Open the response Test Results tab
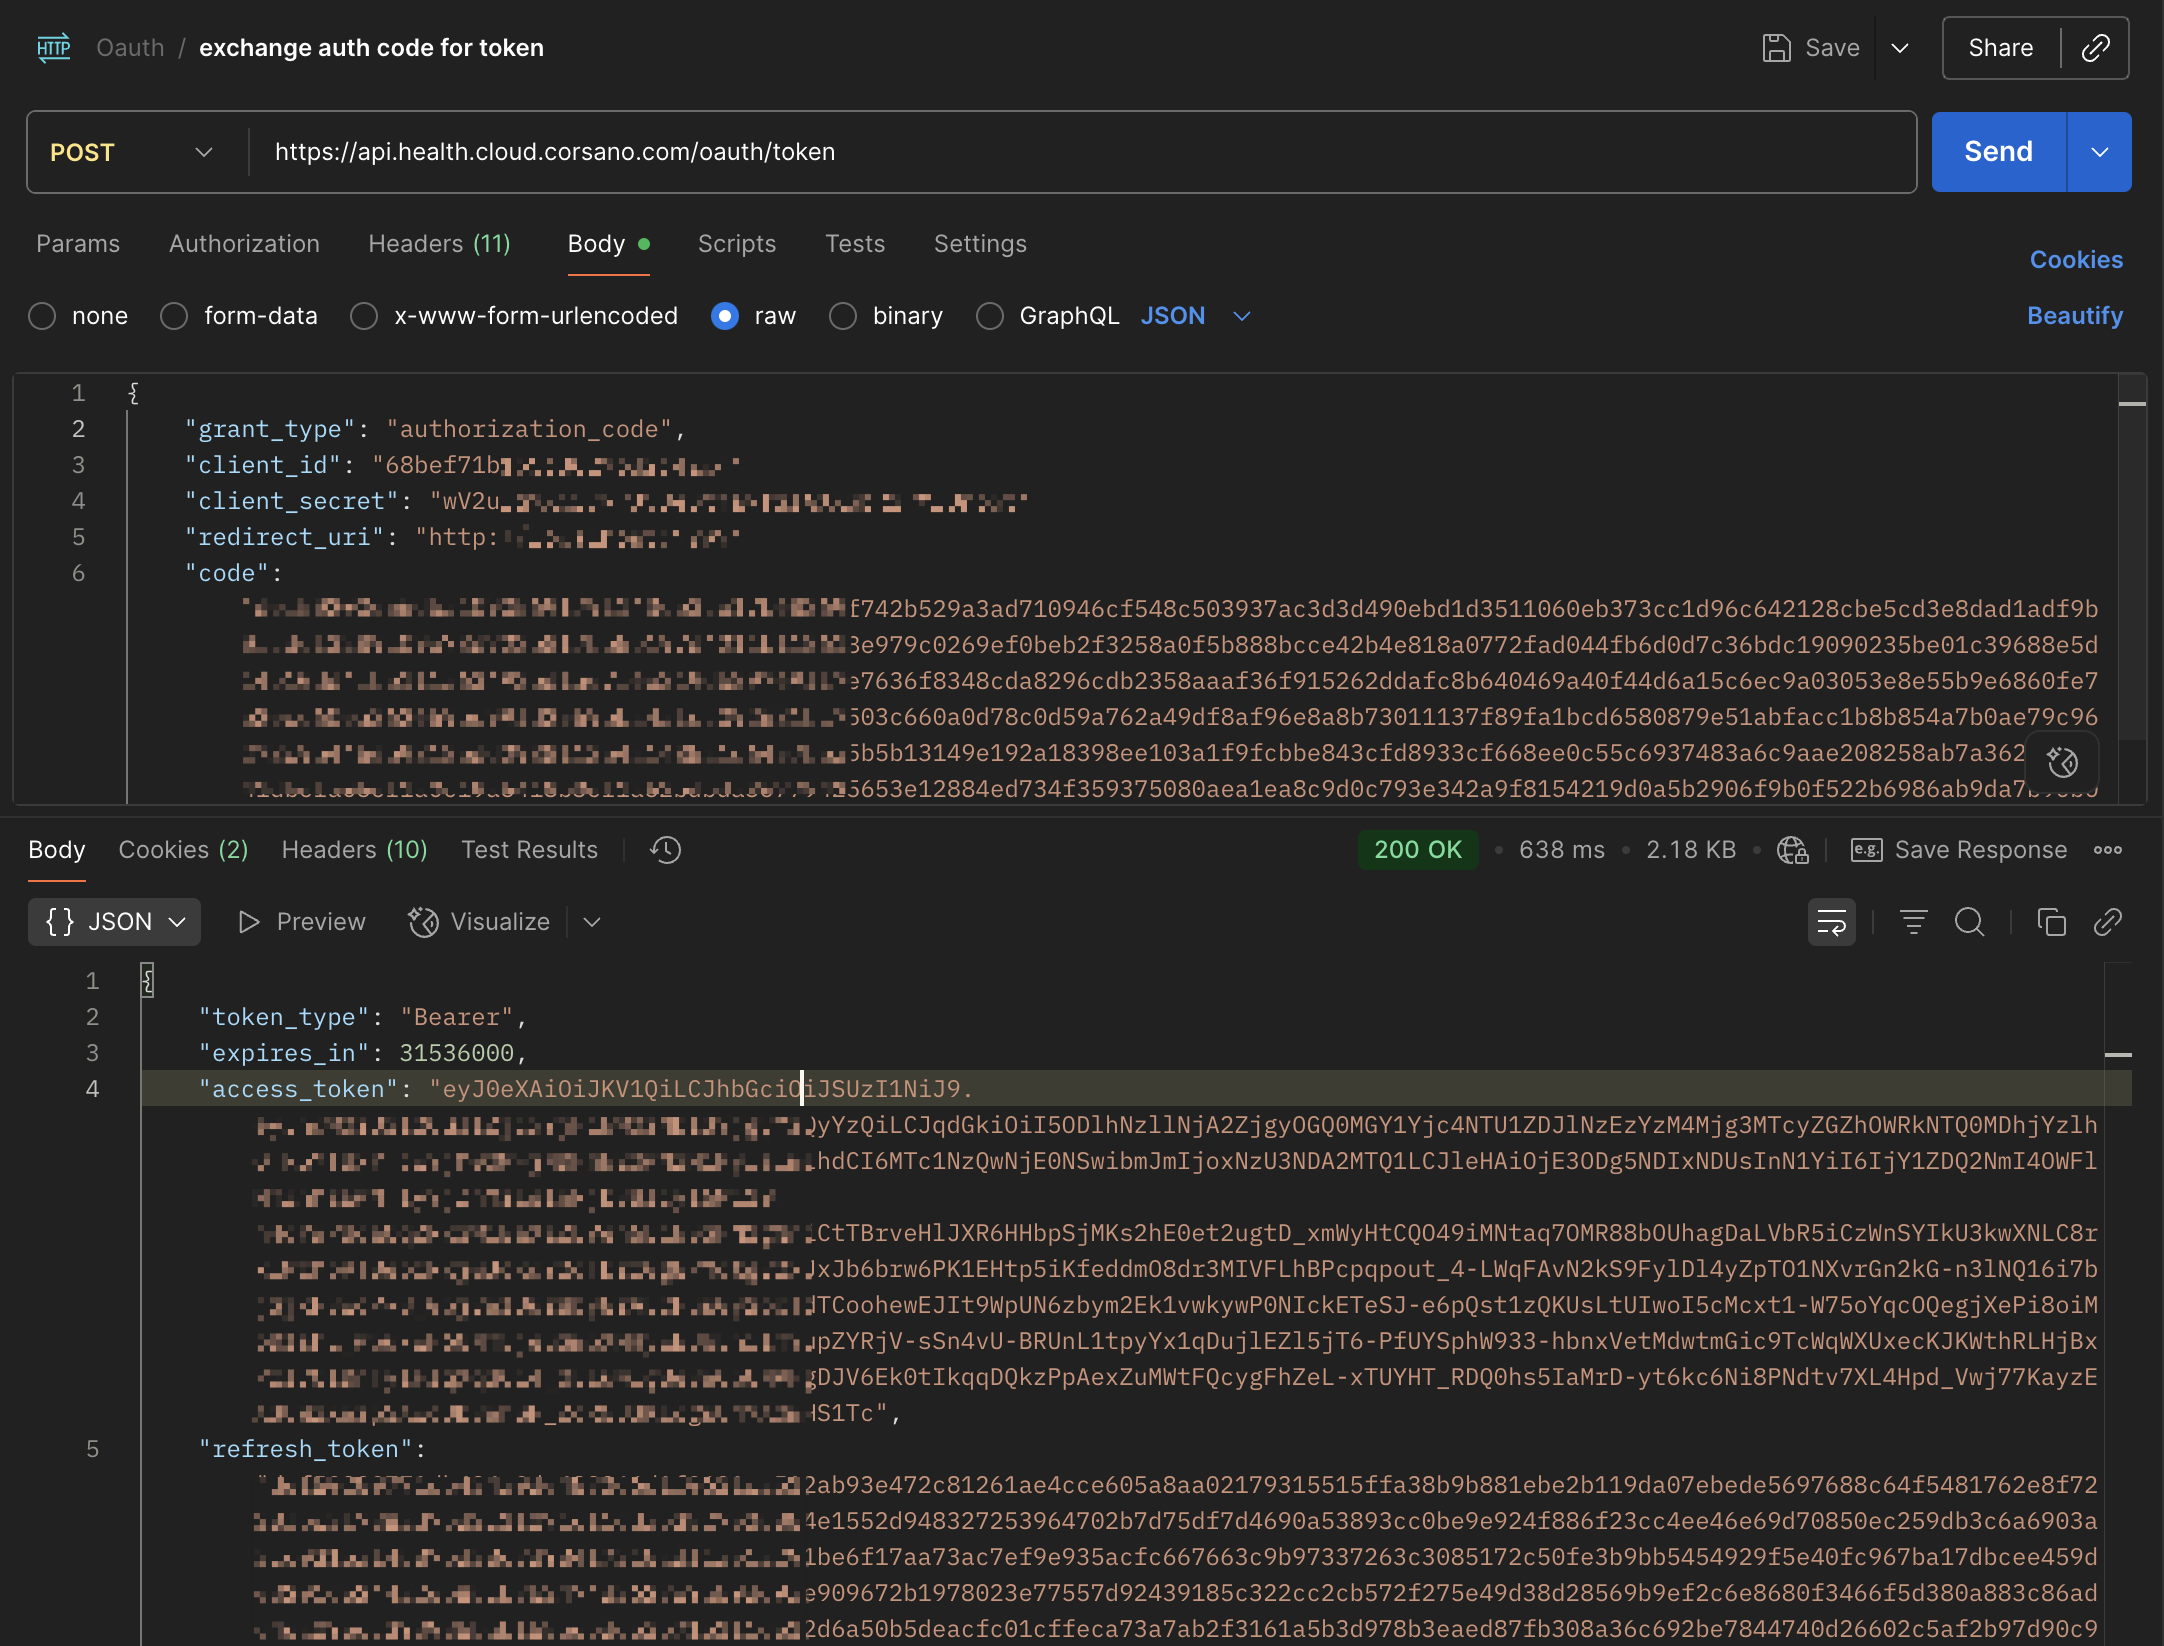Screen dimensions: 2164x1646 [529, 850]
